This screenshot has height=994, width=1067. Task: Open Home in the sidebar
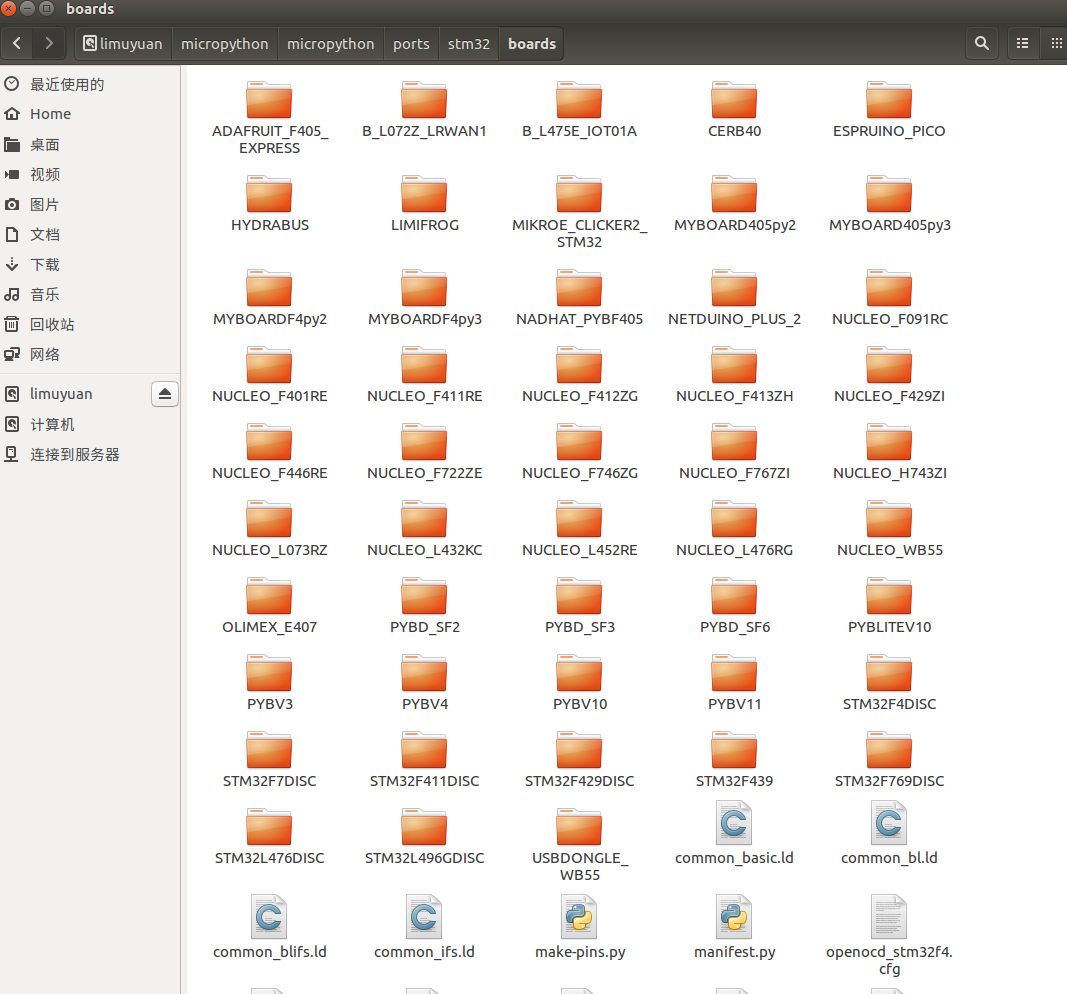click(x=90, y=114)
